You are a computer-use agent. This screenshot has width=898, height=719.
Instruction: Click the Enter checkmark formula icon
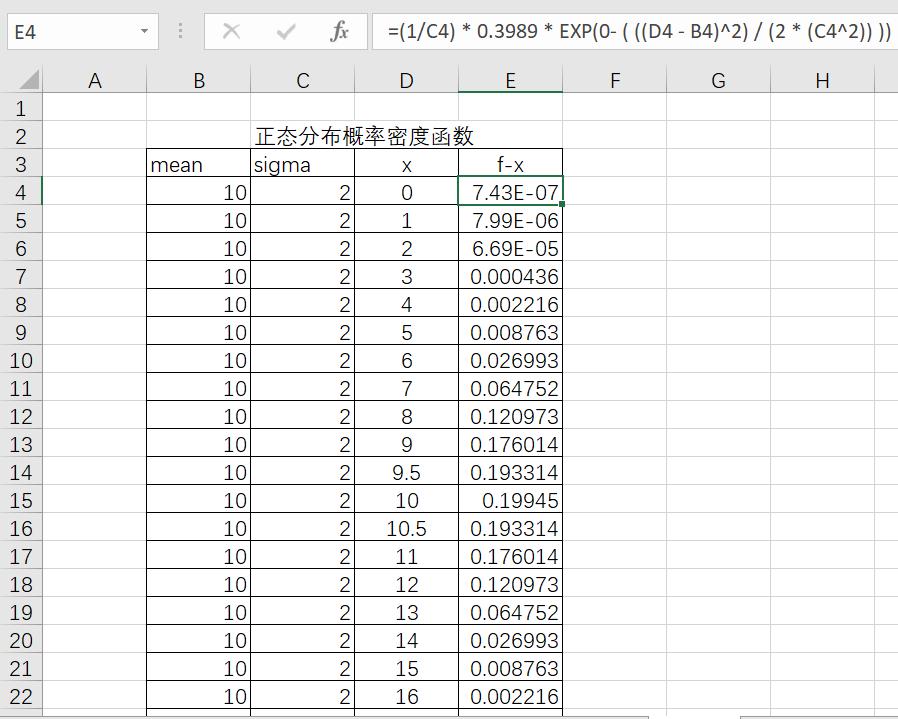286,32
